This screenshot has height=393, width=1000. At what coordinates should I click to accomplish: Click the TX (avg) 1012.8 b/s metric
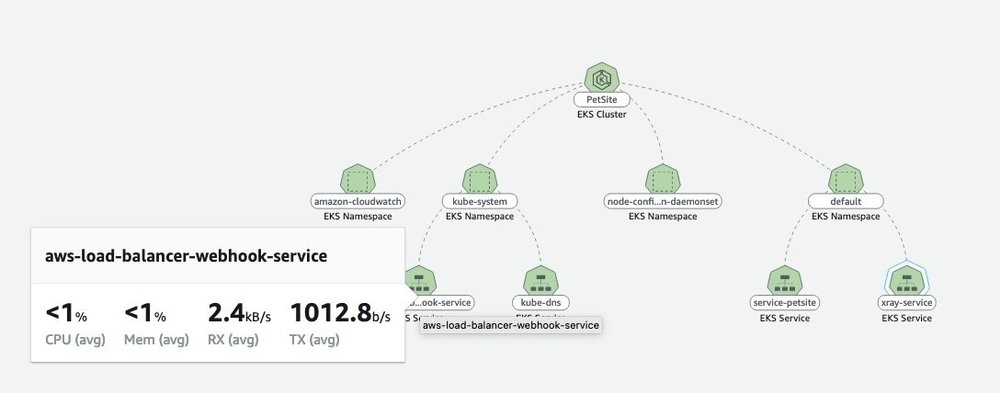tap(341, 324)
